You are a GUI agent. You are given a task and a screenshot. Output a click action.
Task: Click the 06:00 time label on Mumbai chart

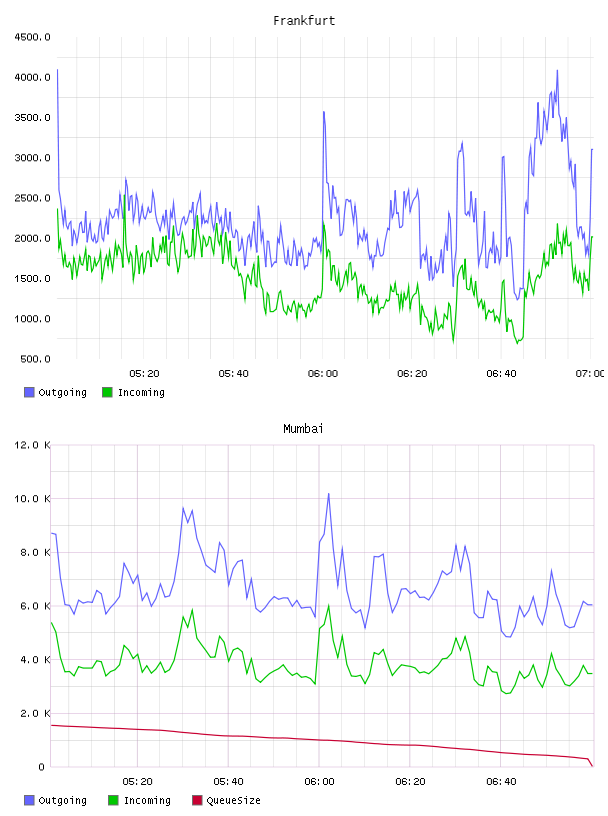(319, 782)
